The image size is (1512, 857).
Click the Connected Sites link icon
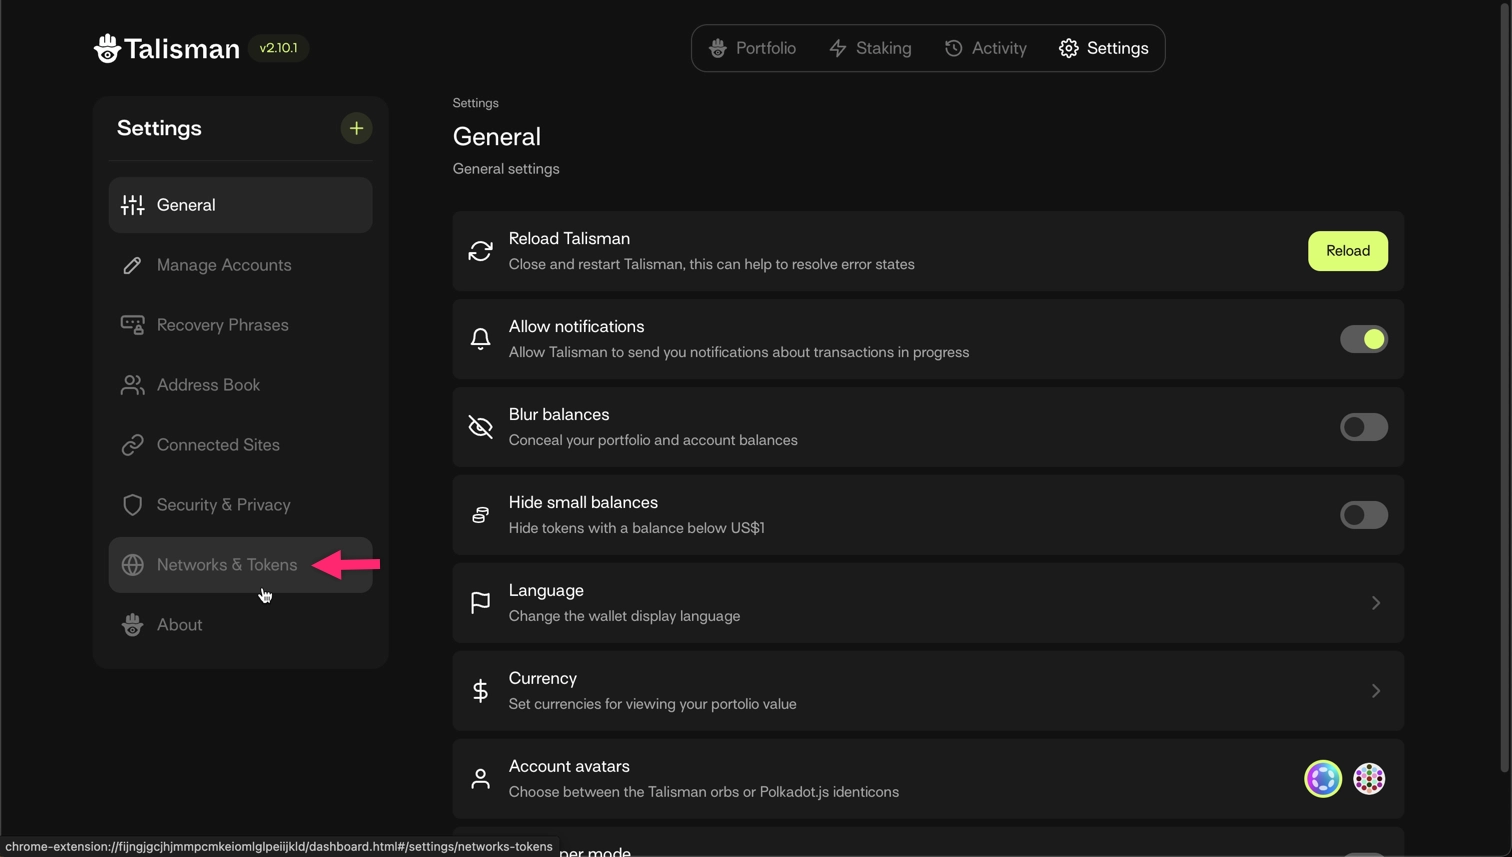click(133, 445)
